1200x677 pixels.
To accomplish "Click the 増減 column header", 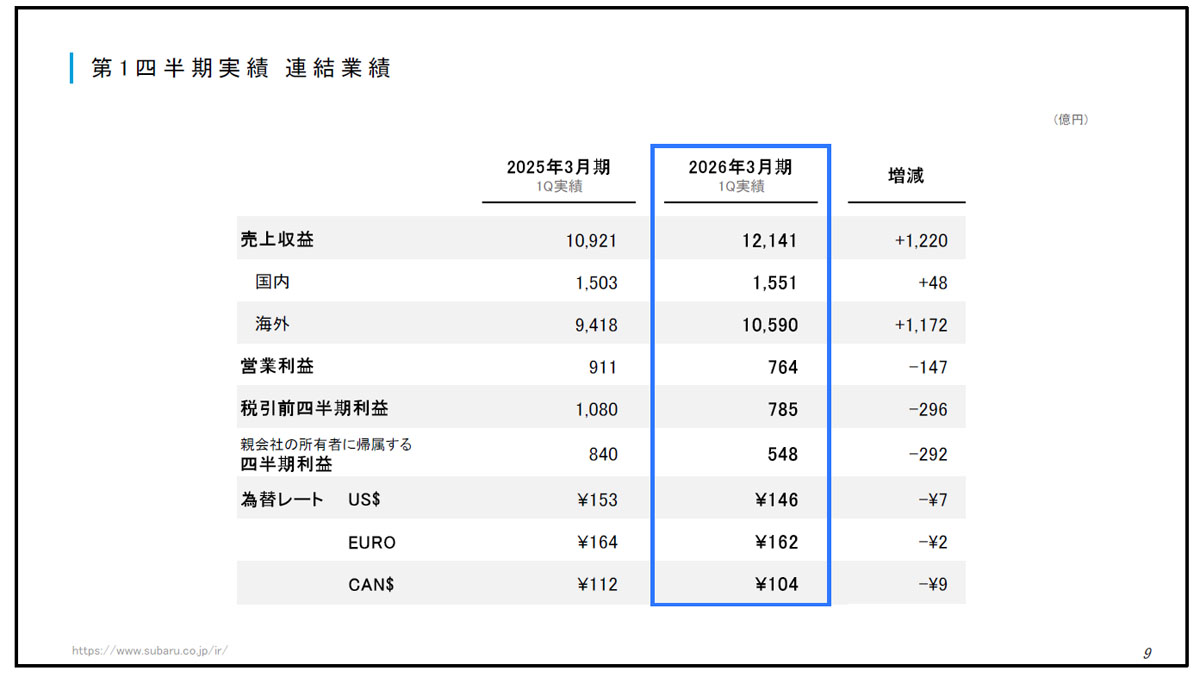I will pos(906,176).
